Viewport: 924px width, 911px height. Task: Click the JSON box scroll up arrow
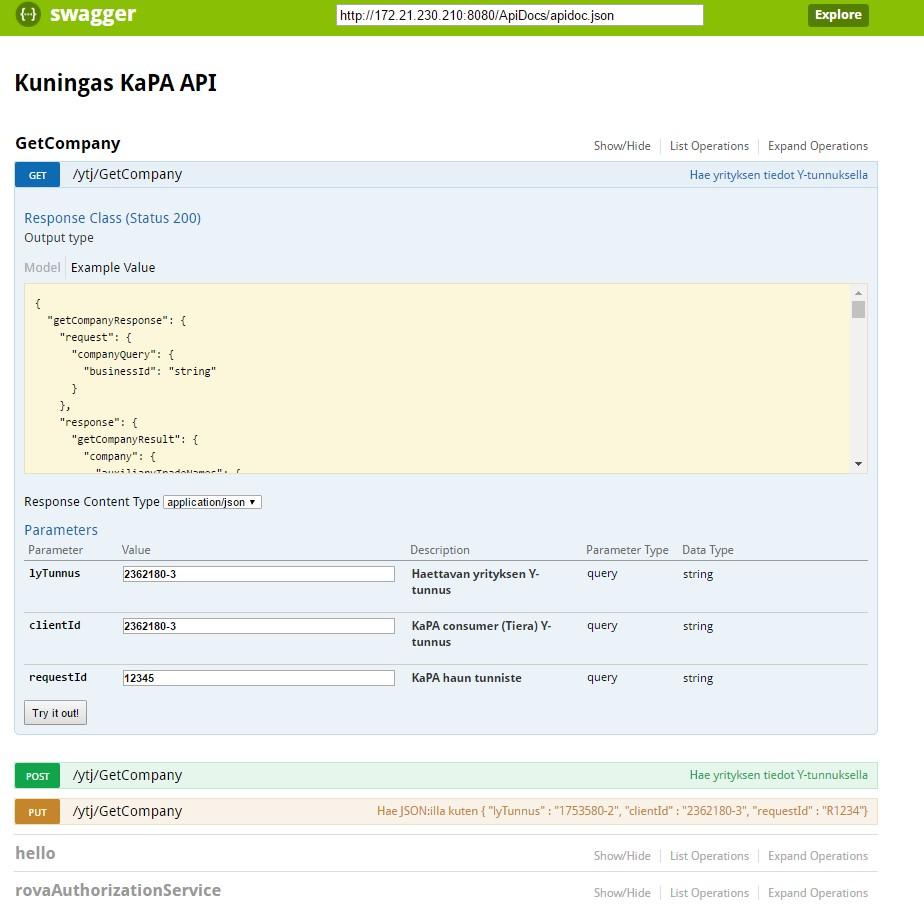coord(858,293)
